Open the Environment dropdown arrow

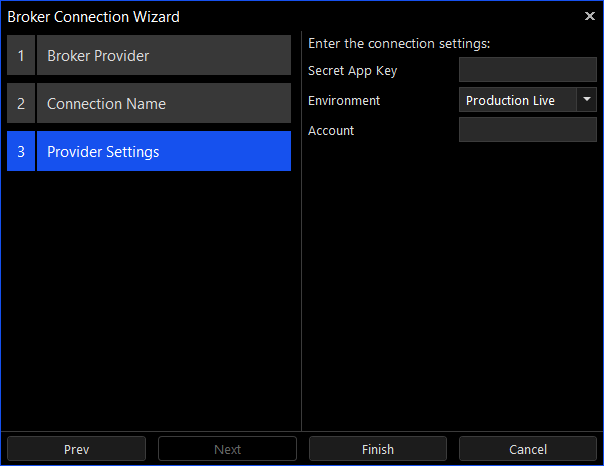tap(587, 100)
